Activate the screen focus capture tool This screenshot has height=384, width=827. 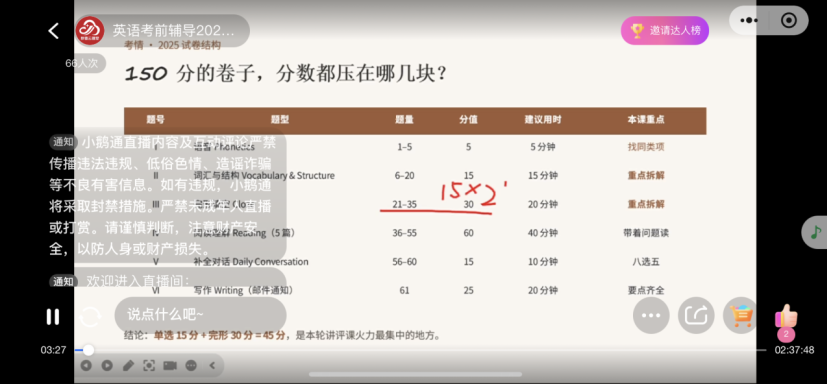149,365
